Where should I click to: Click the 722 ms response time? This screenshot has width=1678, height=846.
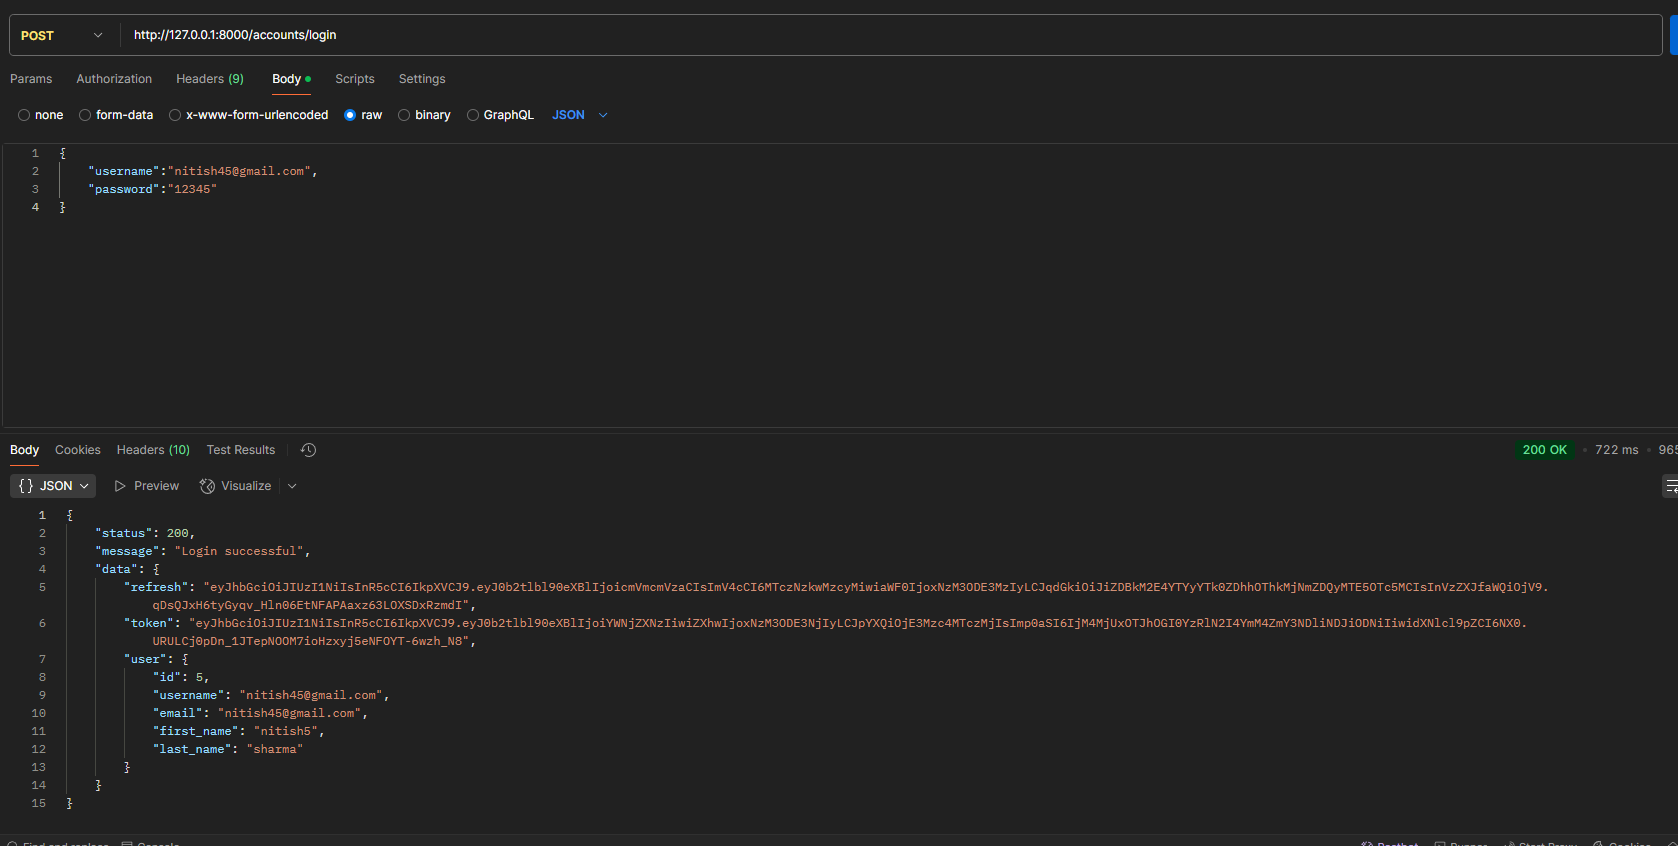point(1616,450)
